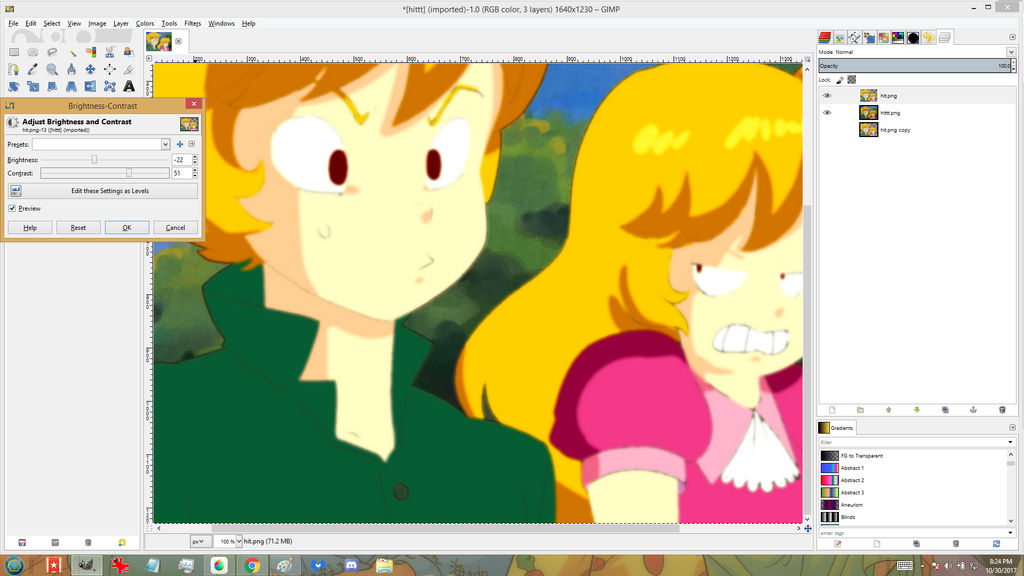The height and width of the screenshot is (576, 1024).
Task: Open the Filters menu
Action: 193,24
